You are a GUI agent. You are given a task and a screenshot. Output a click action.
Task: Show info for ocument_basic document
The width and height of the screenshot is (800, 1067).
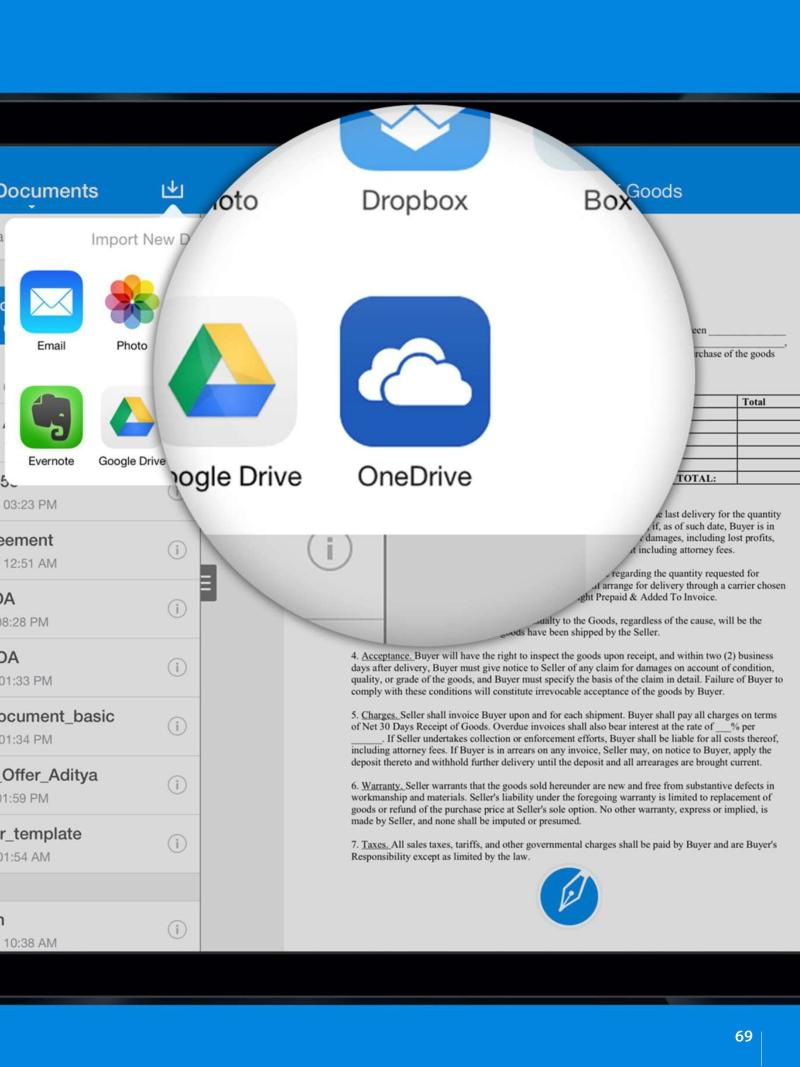tap(177, 726)
